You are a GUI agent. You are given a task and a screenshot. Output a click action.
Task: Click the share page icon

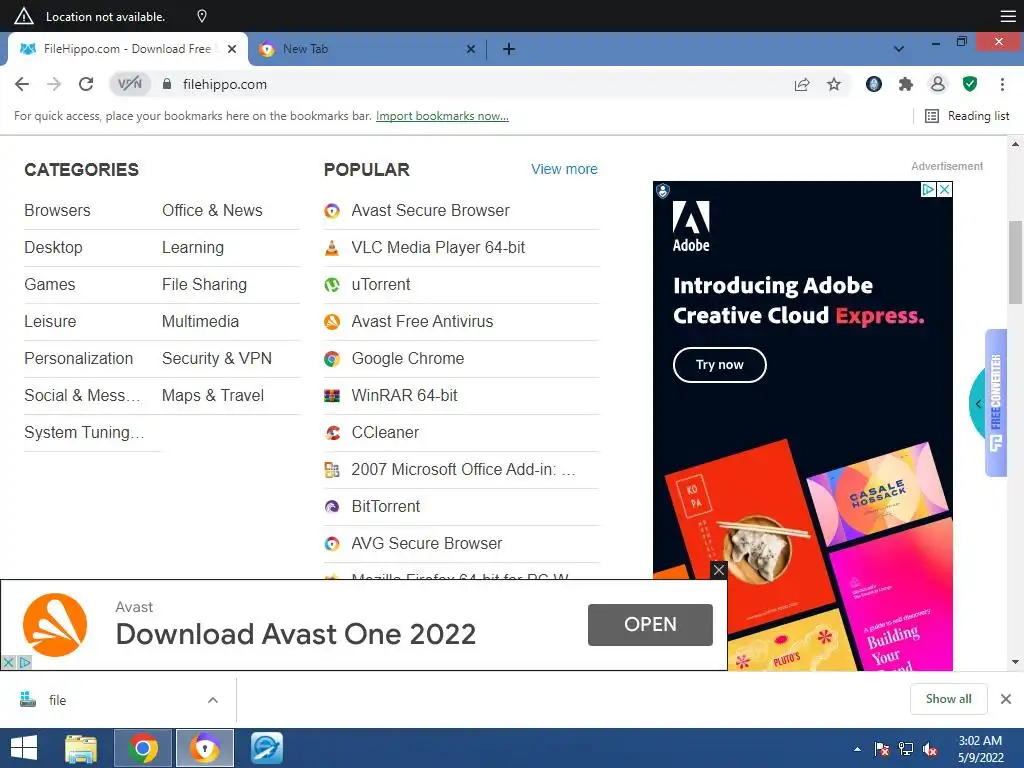tap(802, 84)
